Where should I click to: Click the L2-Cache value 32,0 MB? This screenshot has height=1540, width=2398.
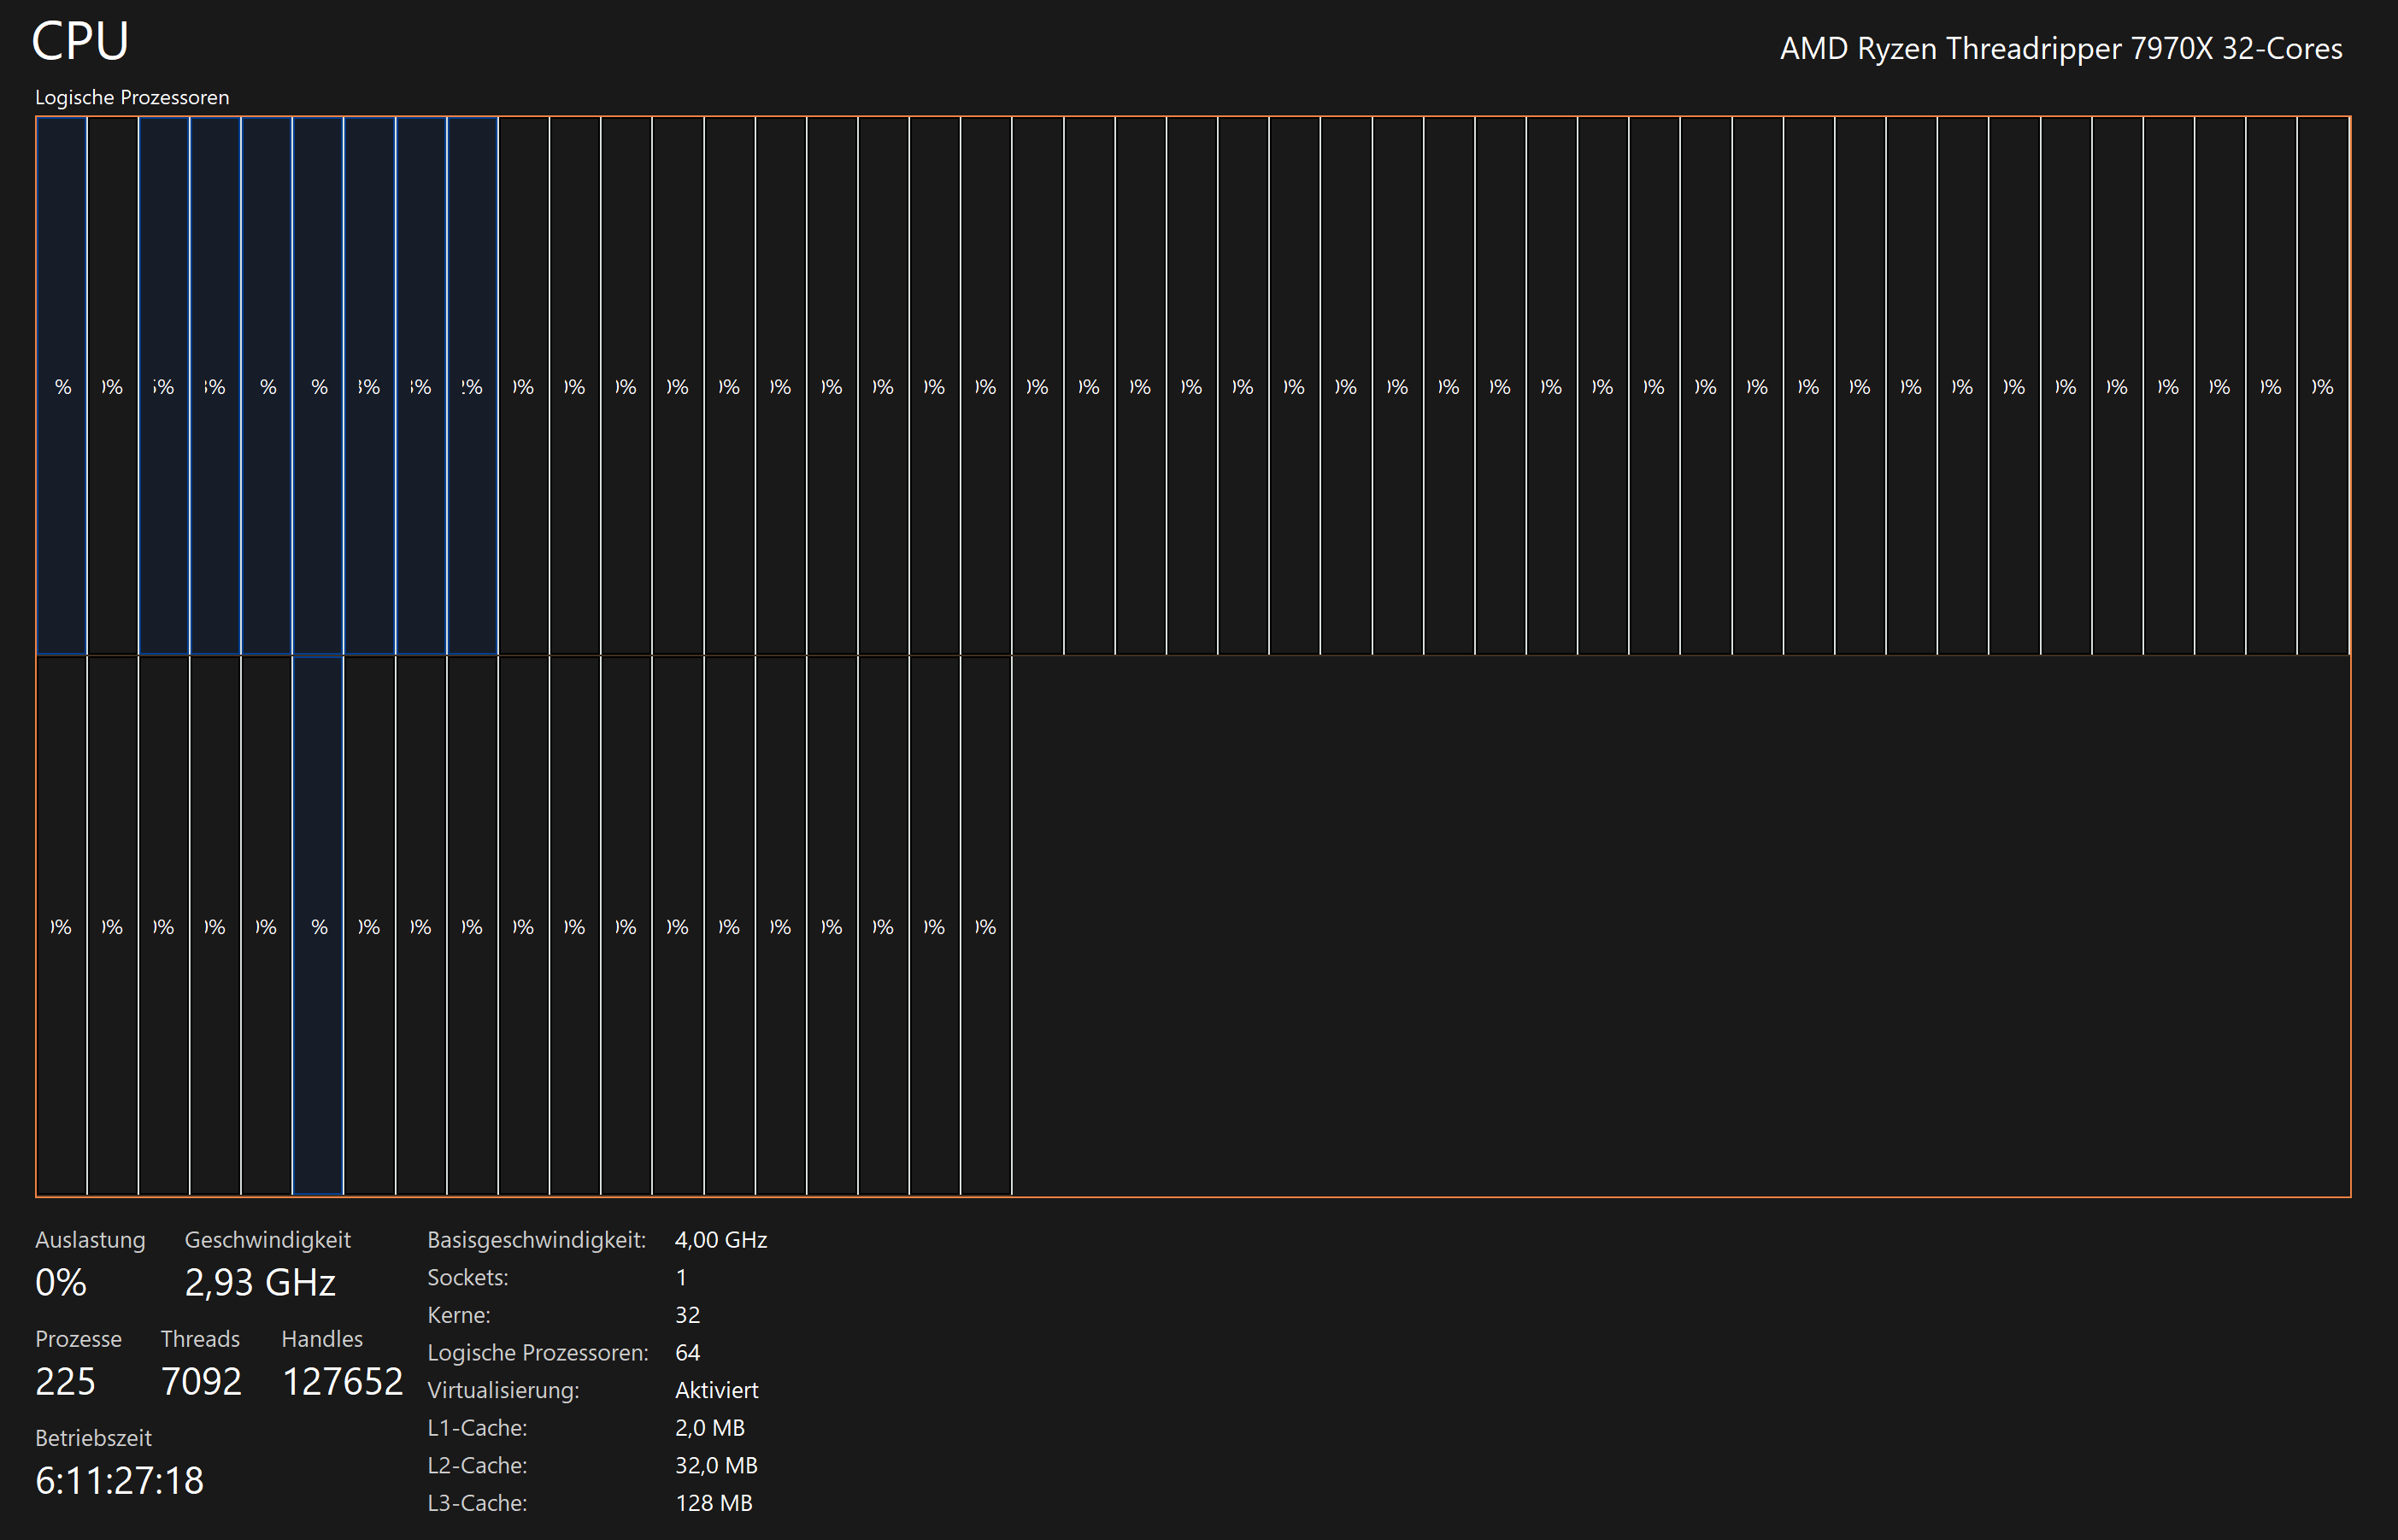tap(716, 1465)
